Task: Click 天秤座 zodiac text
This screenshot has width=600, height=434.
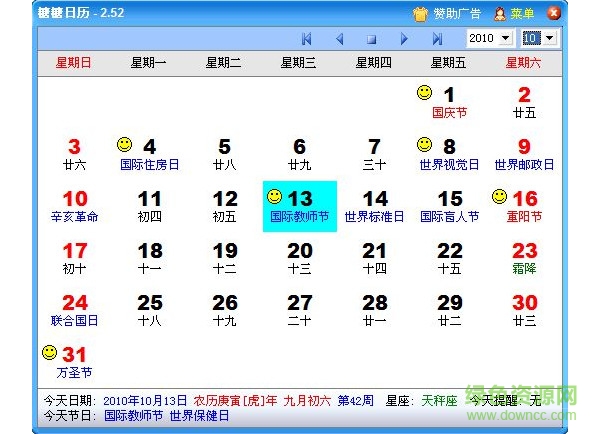Action: [x=439, y=401]
